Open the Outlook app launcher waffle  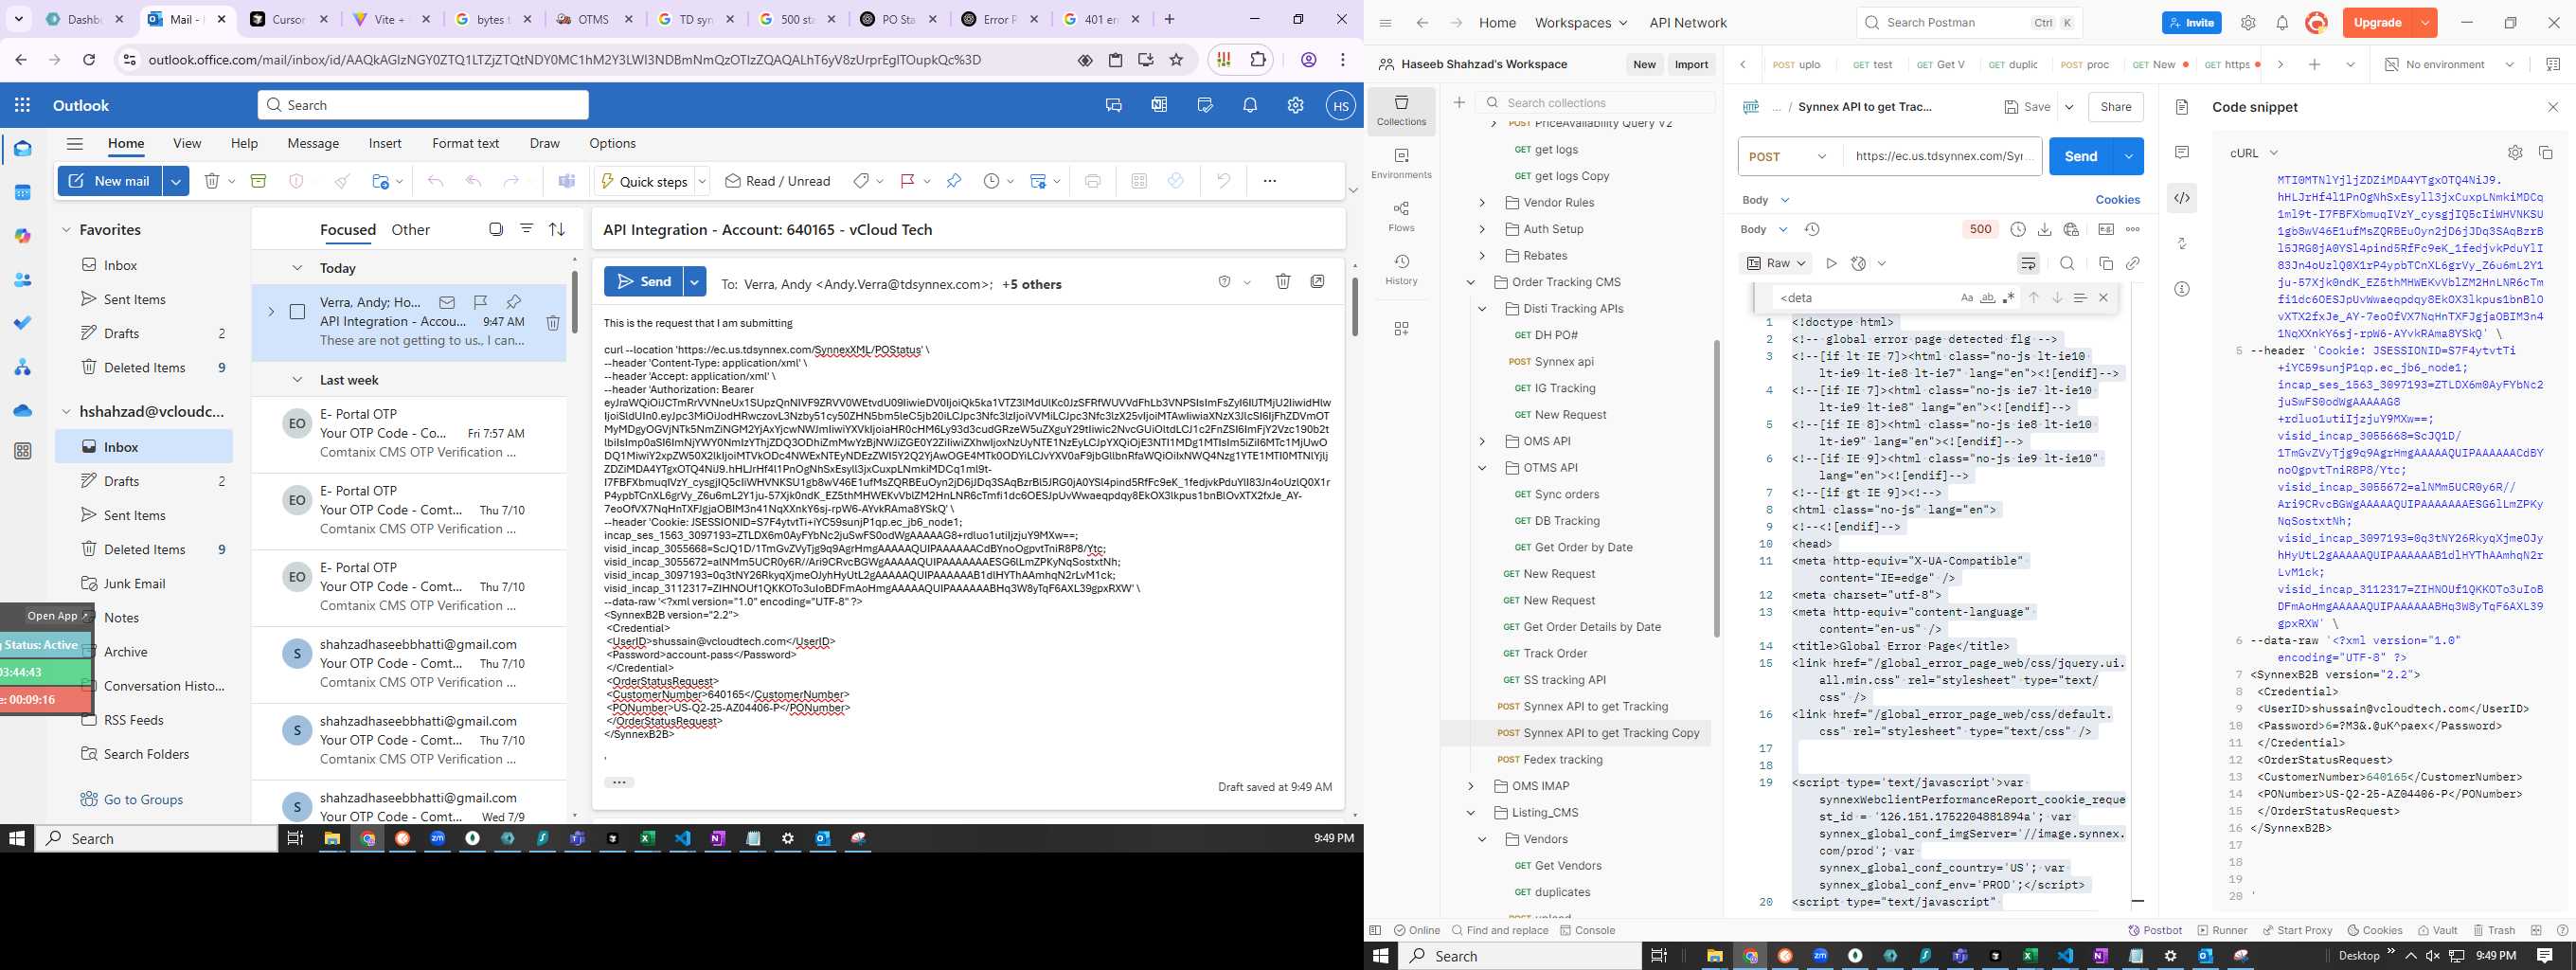click(x=23, y=105)
